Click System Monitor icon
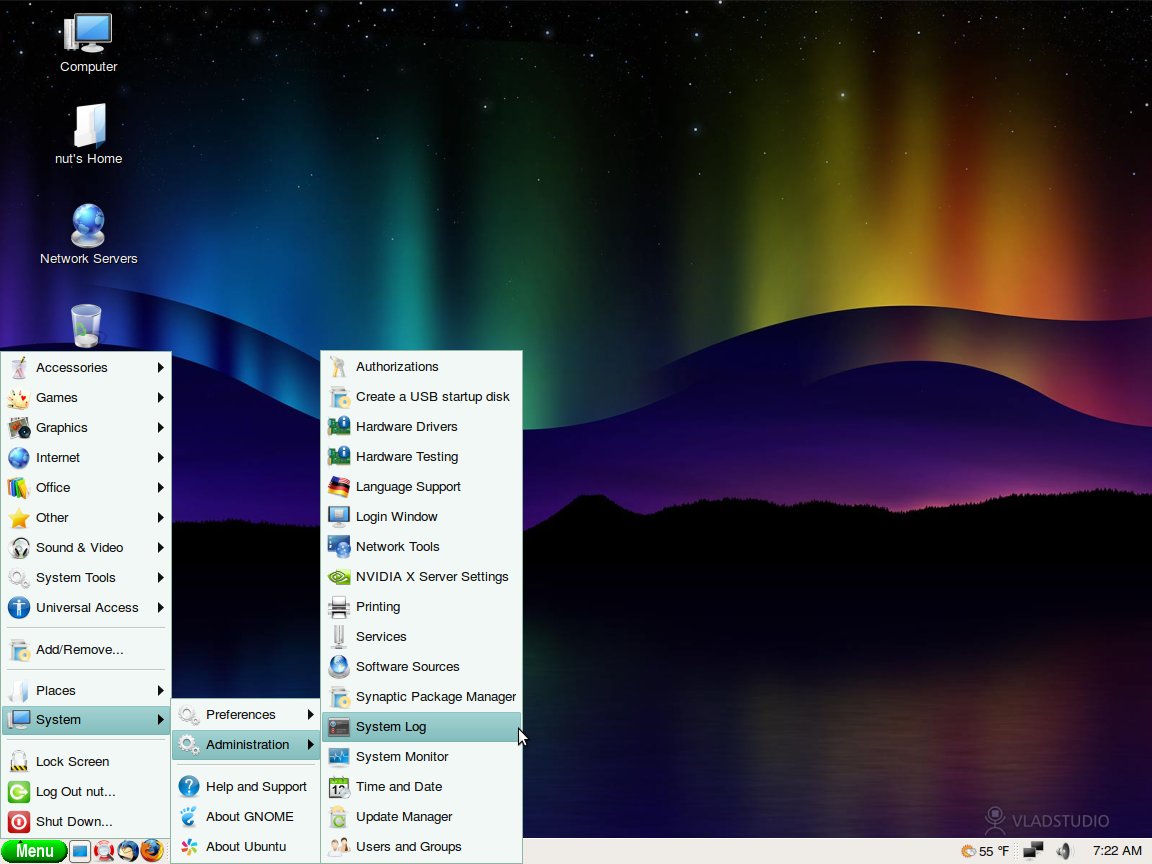Viewport: 1152px width, 864px height. pos(339,757)
